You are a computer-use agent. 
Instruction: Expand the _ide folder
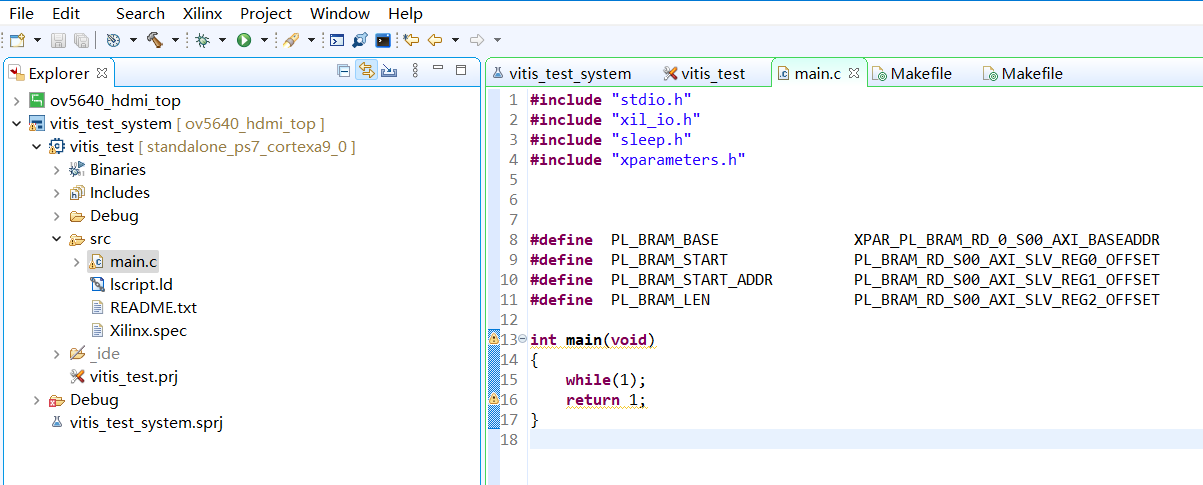[x=57, y=354]
